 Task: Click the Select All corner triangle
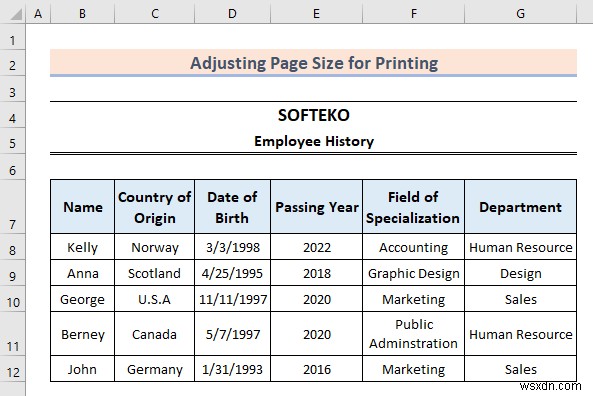[16, 14]
